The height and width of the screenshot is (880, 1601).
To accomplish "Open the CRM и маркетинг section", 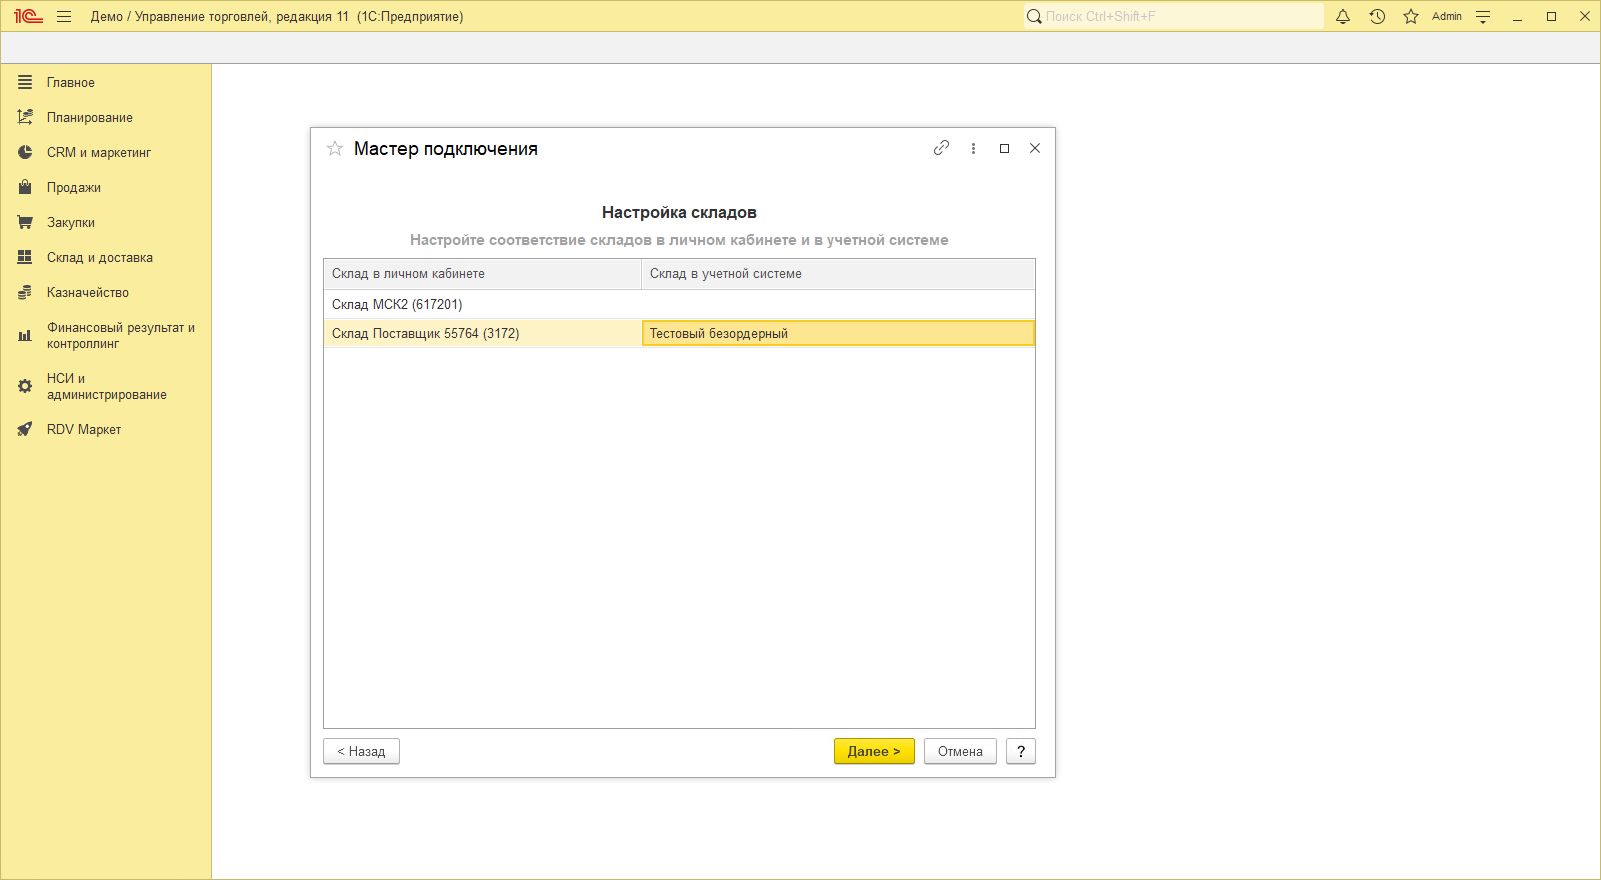I will [99, 152].
